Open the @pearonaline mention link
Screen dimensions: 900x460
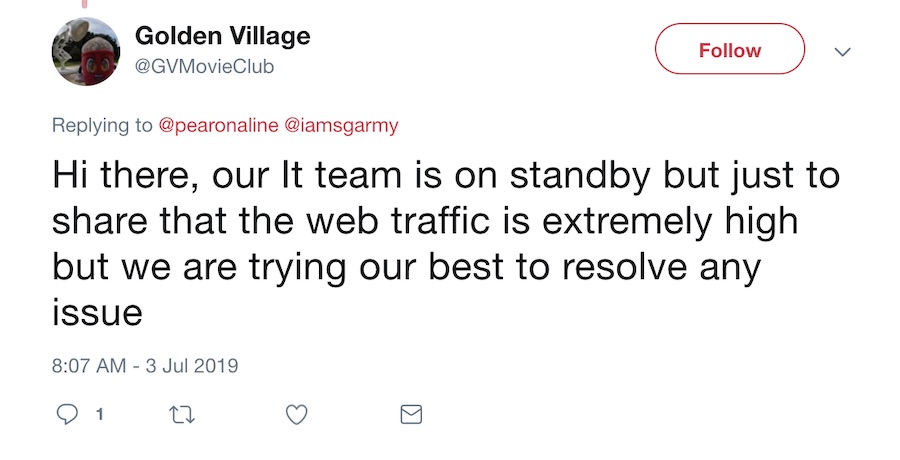pyautogui.click(x=219, y=126)
